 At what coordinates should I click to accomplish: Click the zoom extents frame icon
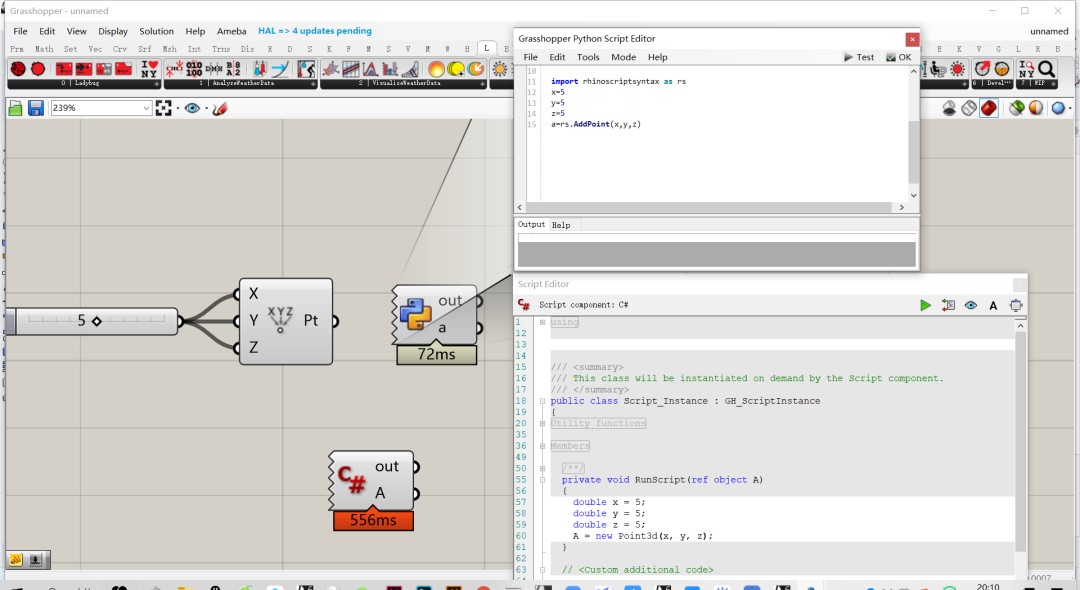click(163, 108)
